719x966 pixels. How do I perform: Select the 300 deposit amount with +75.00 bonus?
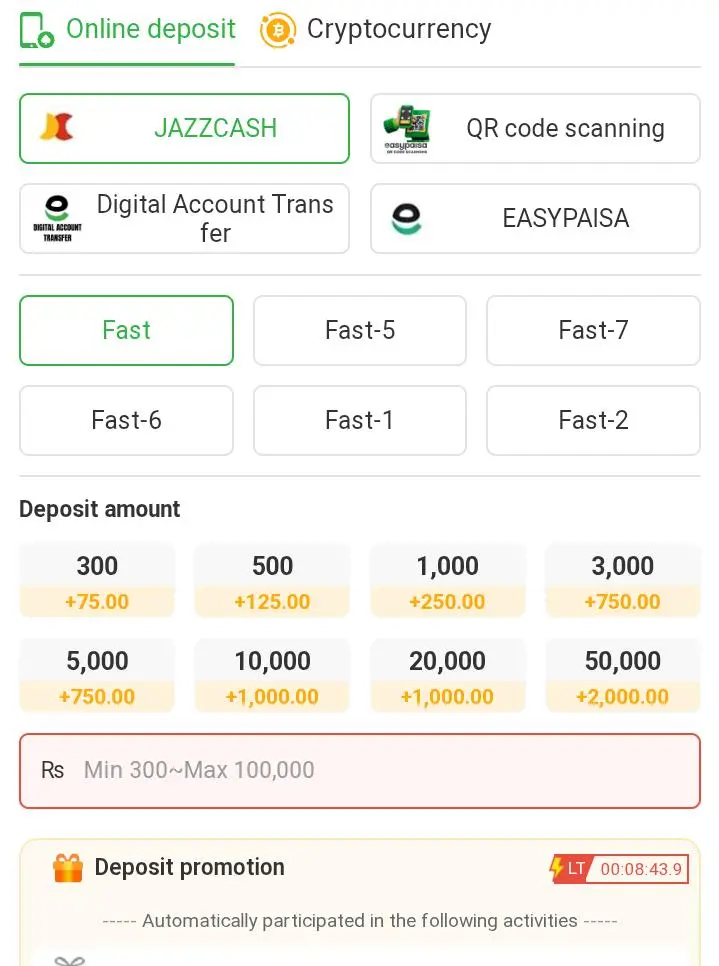tap(97, 581)
